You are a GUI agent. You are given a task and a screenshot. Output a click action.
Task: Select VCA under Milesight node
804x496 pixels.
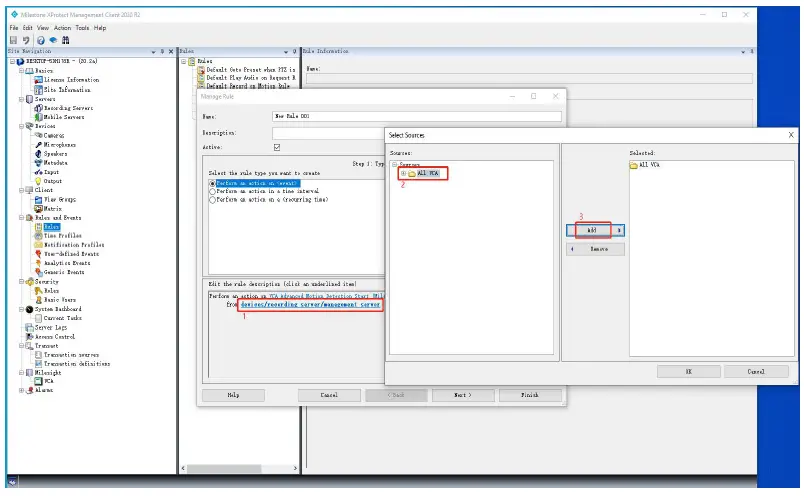click(x=49, y=381)
